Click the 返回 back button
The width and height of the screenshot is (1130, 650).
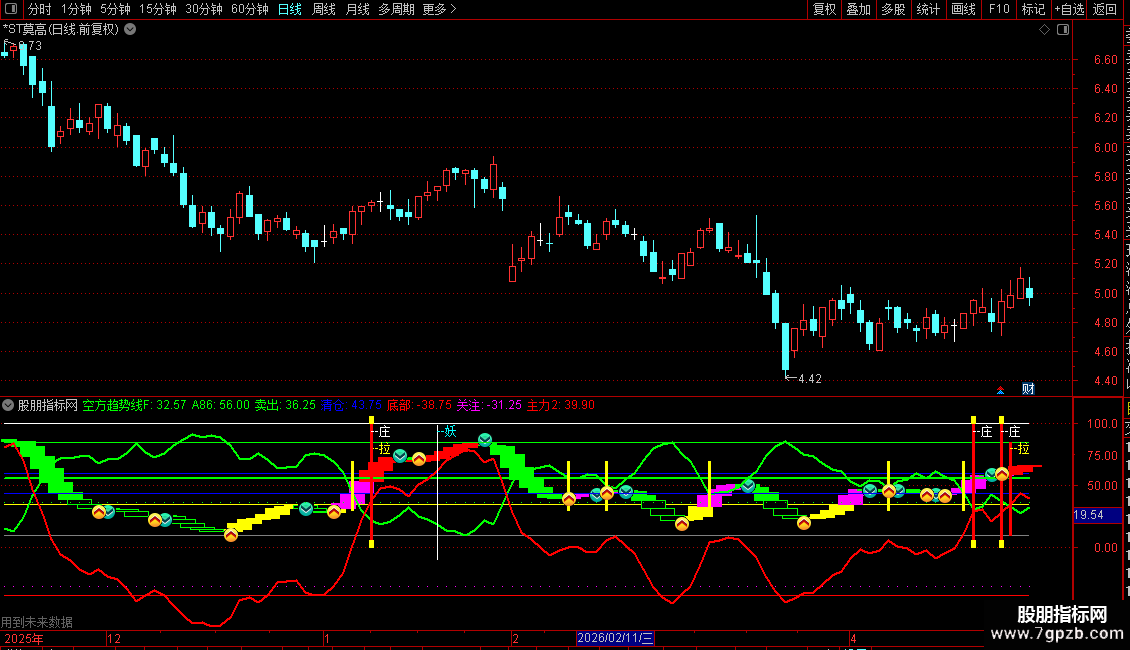point(1105,9)
